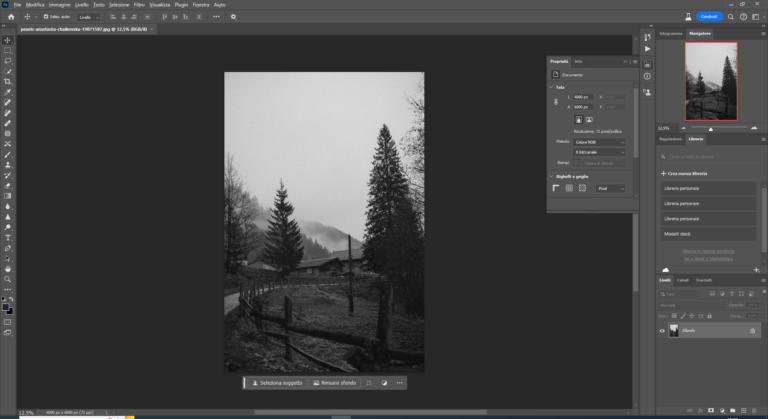Toggle the Selez. auto checkbox
The height and width of the screenshot is (419, 768).
pos(45,16)
